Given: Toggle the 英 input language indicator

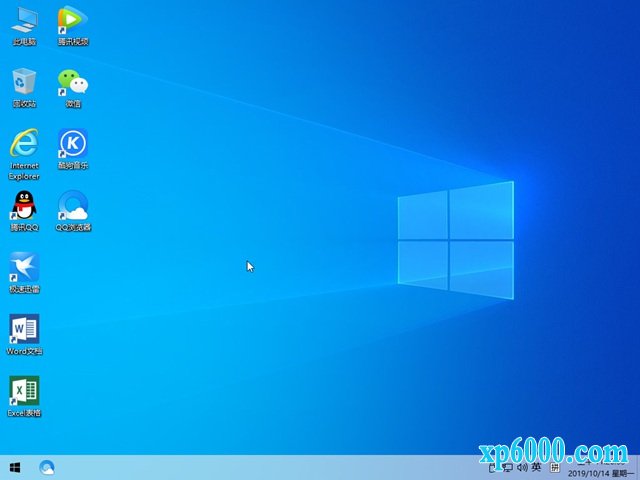Looking at the screenshot, I should point(537,467).
